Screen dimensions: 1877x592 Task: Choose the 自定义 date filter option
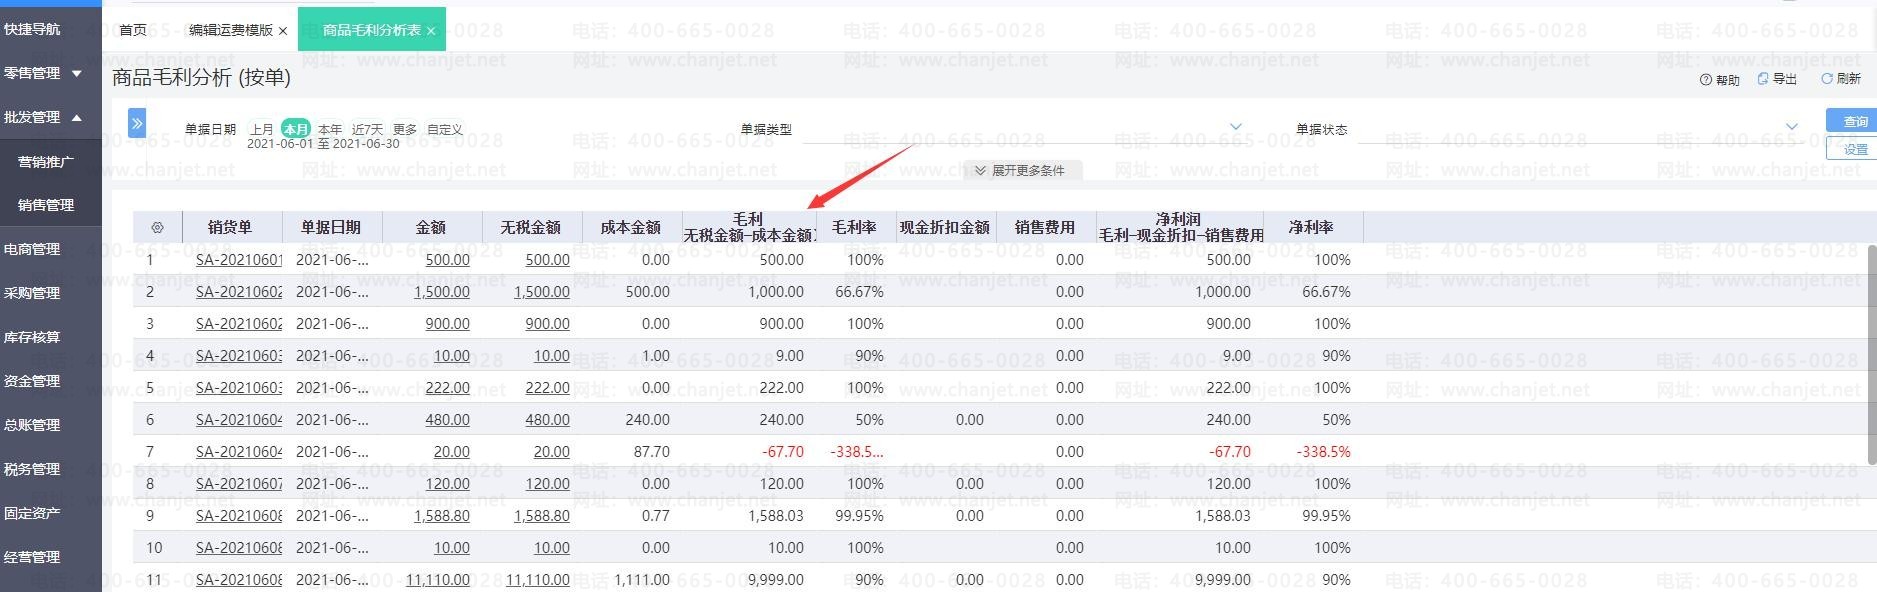445,129
